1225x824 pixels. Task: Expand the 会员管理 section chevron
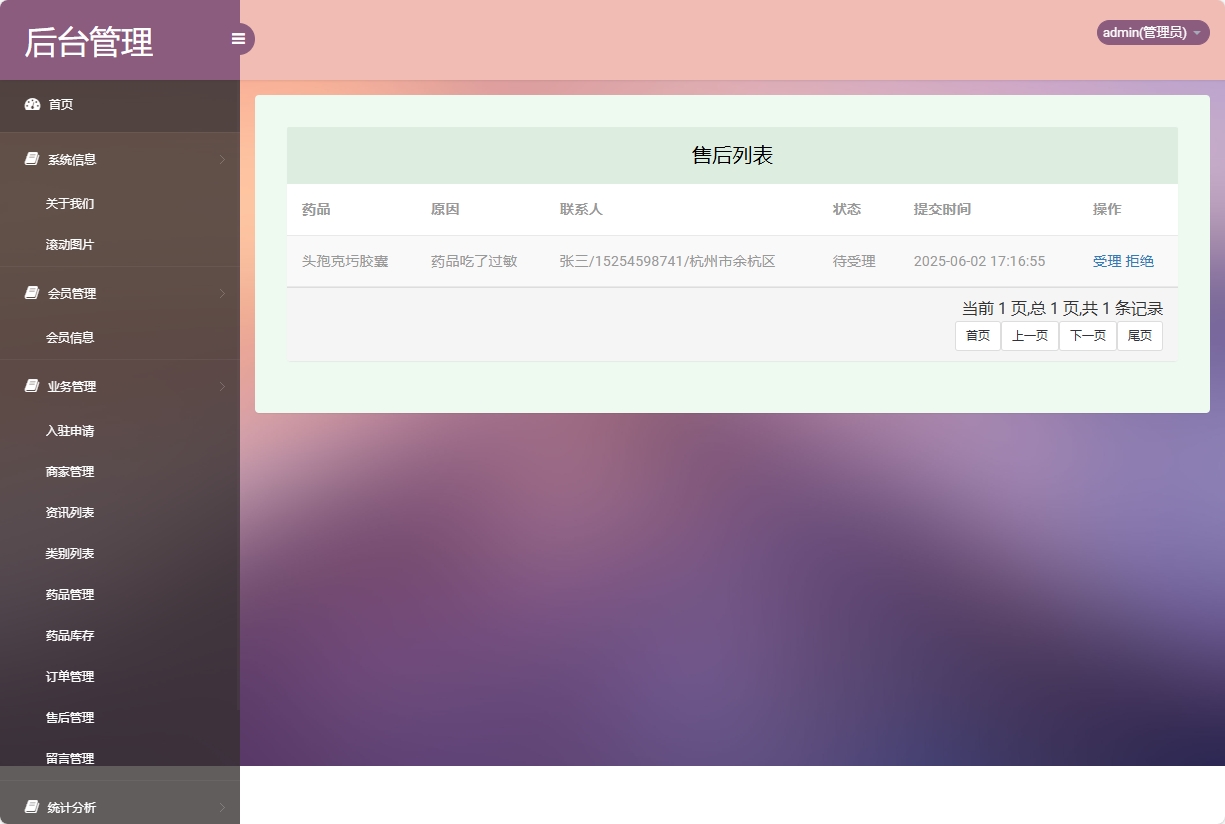222,293
